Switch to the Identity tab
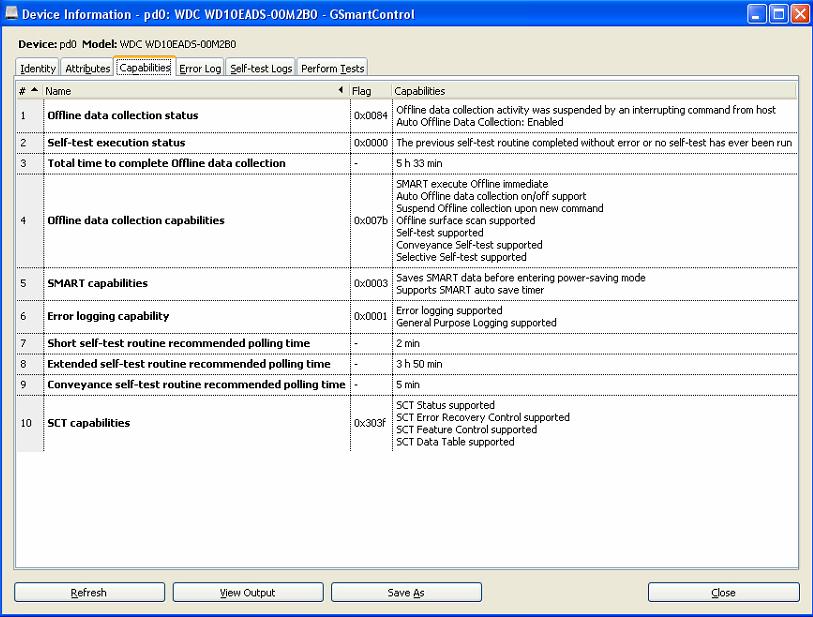 (37, 68)
